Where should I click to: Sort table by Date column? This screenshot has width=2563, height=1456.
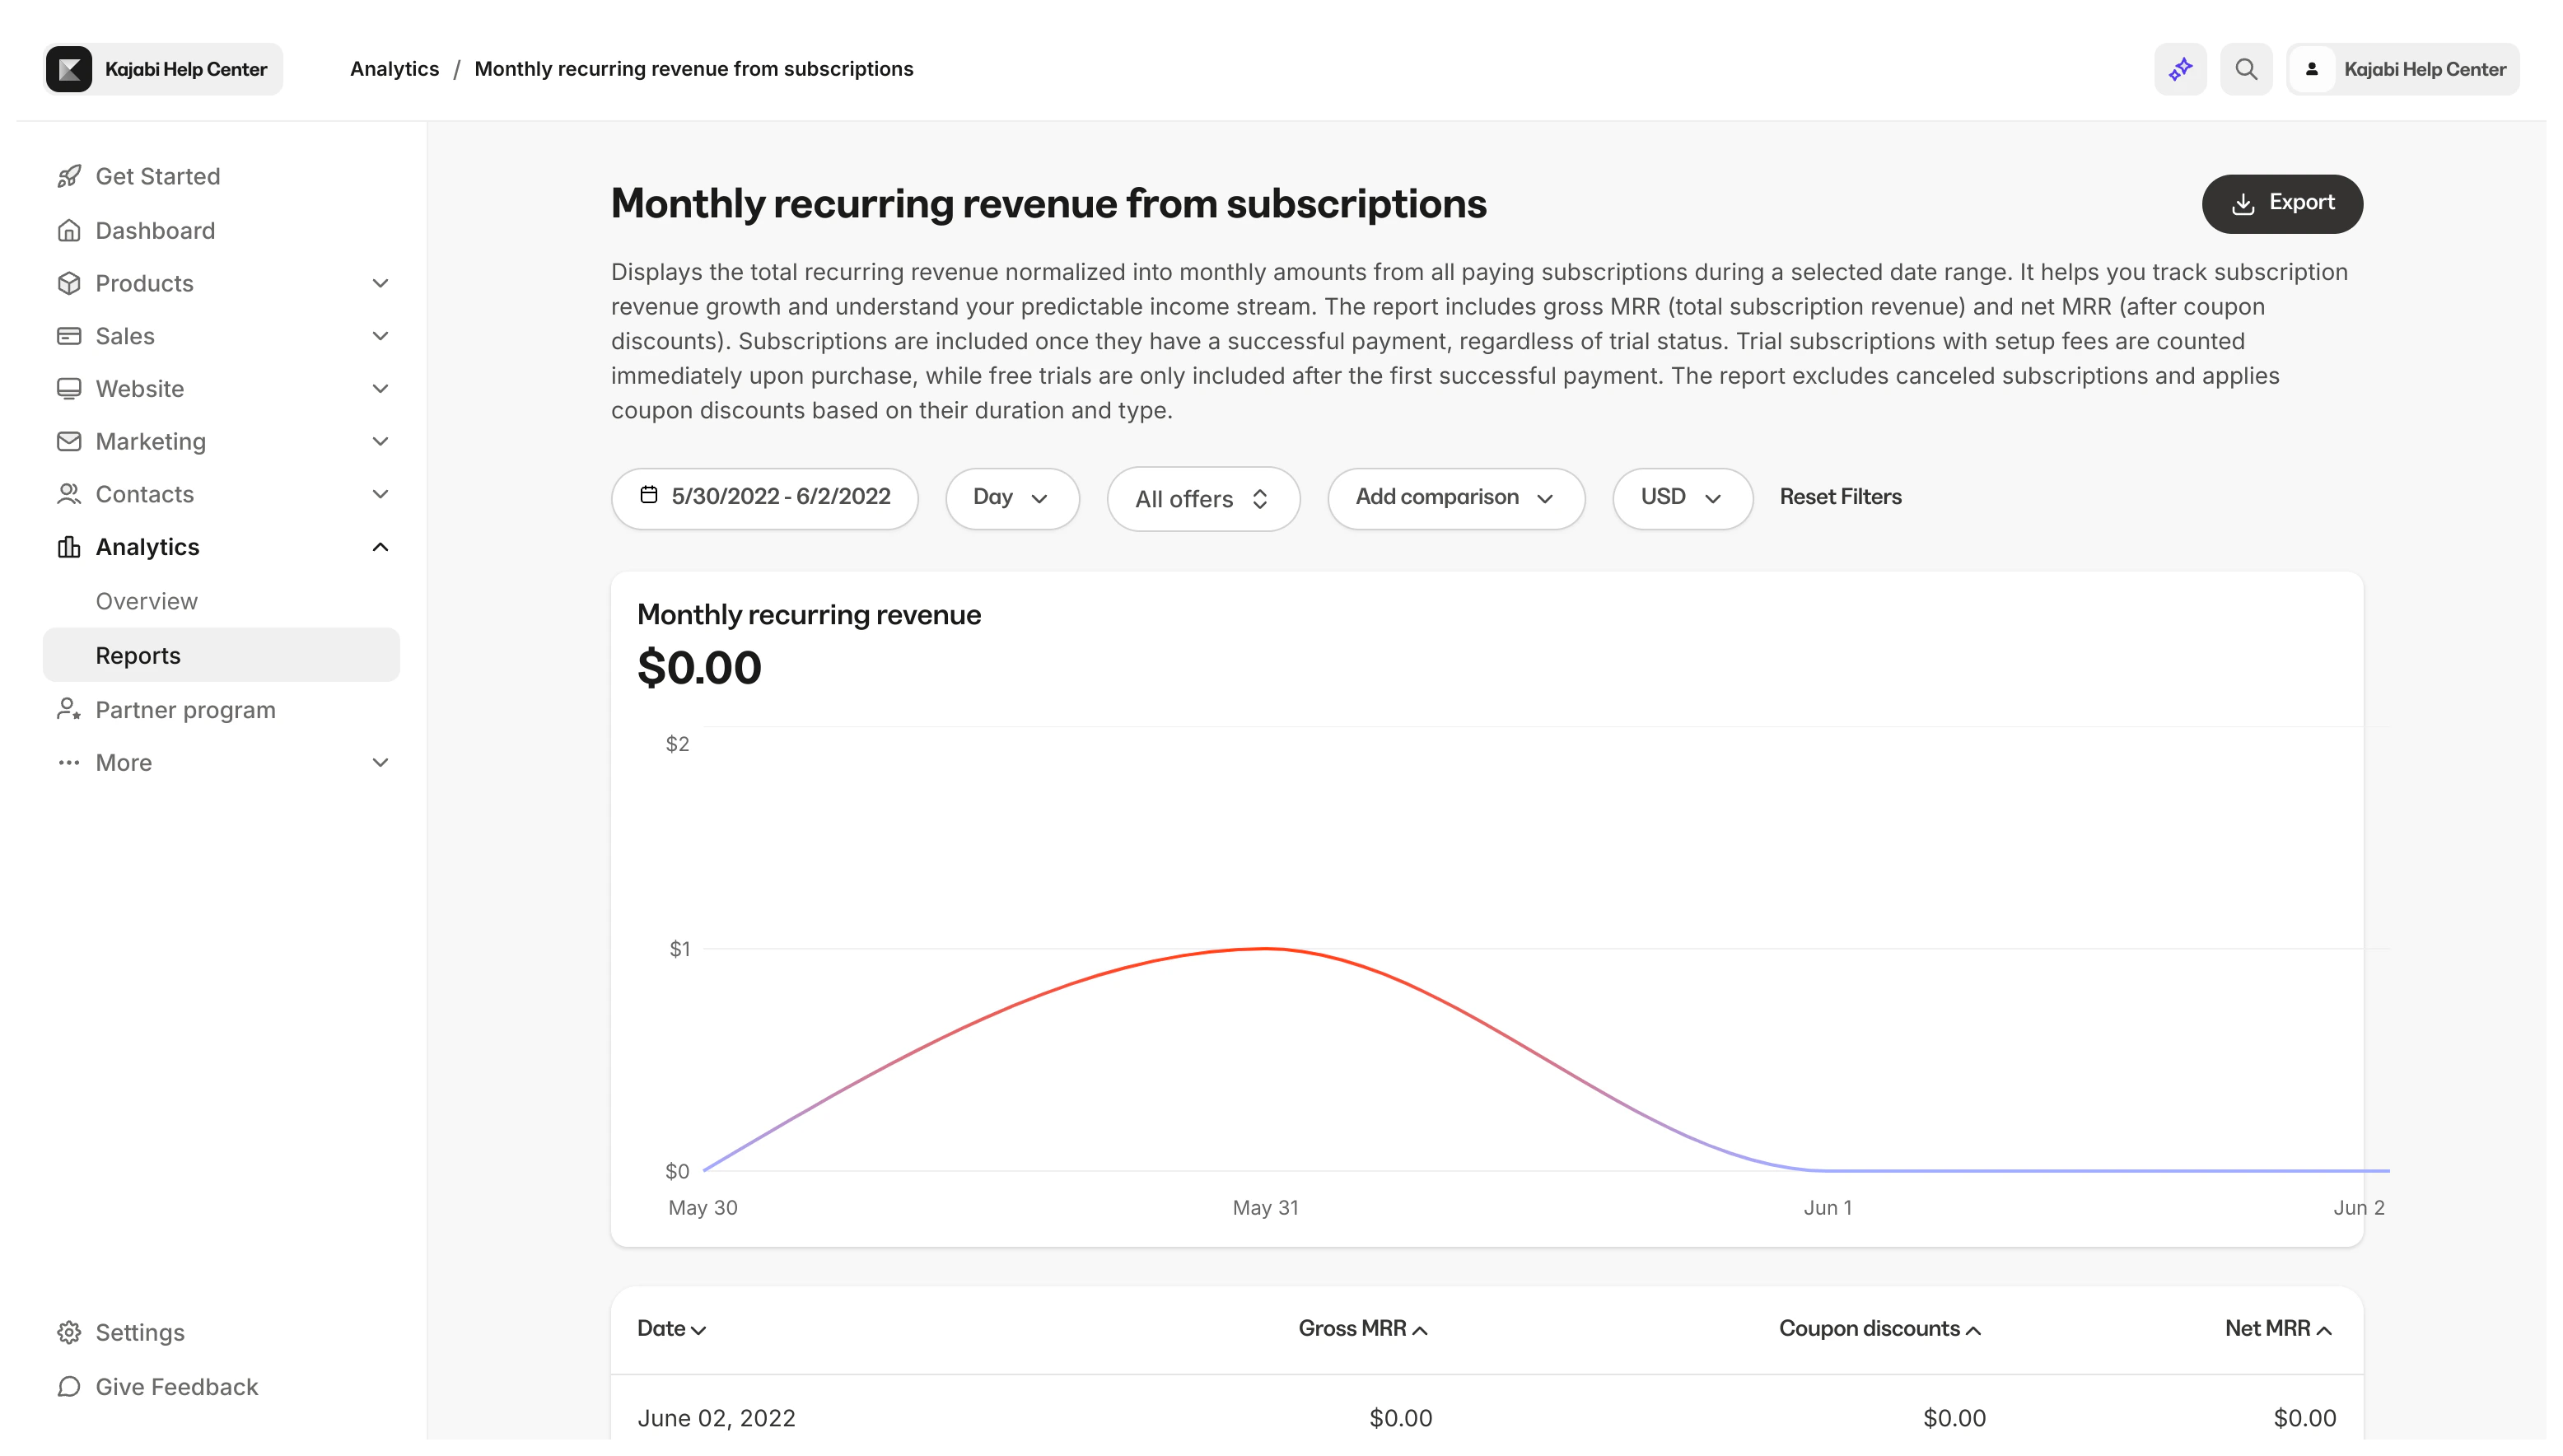click(x=671, y=1329)
